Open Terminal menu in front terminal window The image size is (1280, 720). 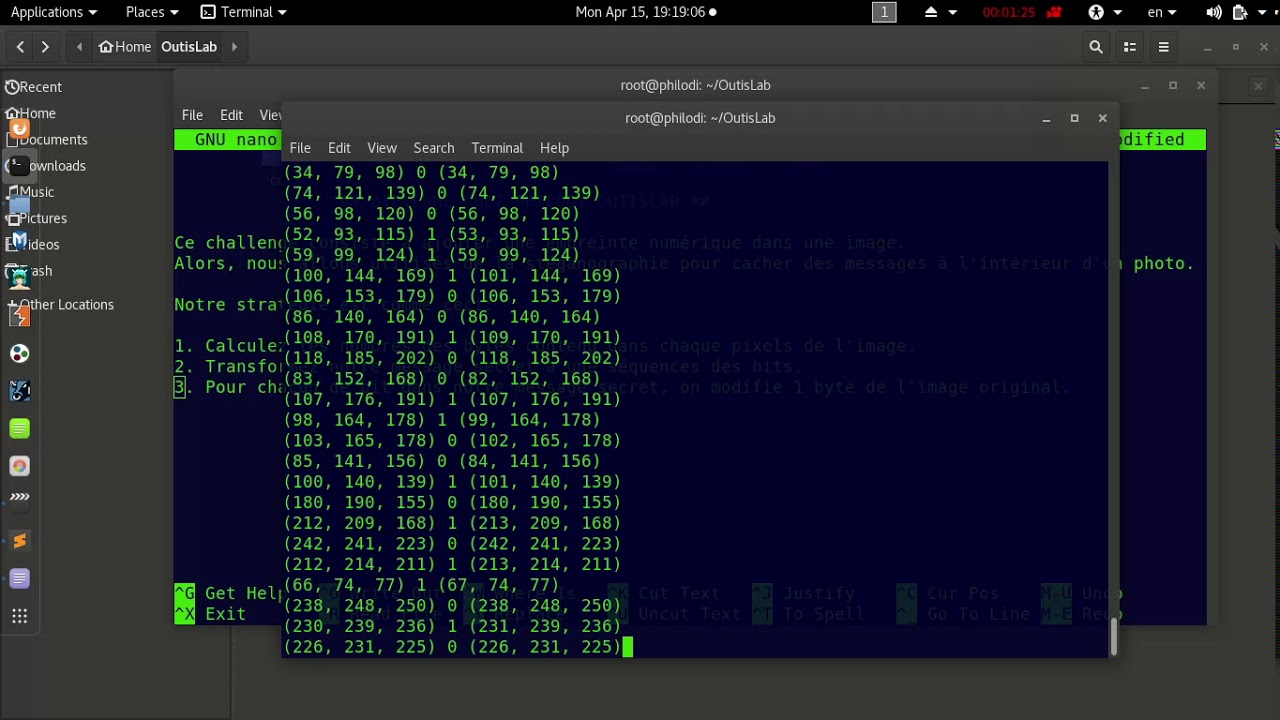(x=497, y=148)
